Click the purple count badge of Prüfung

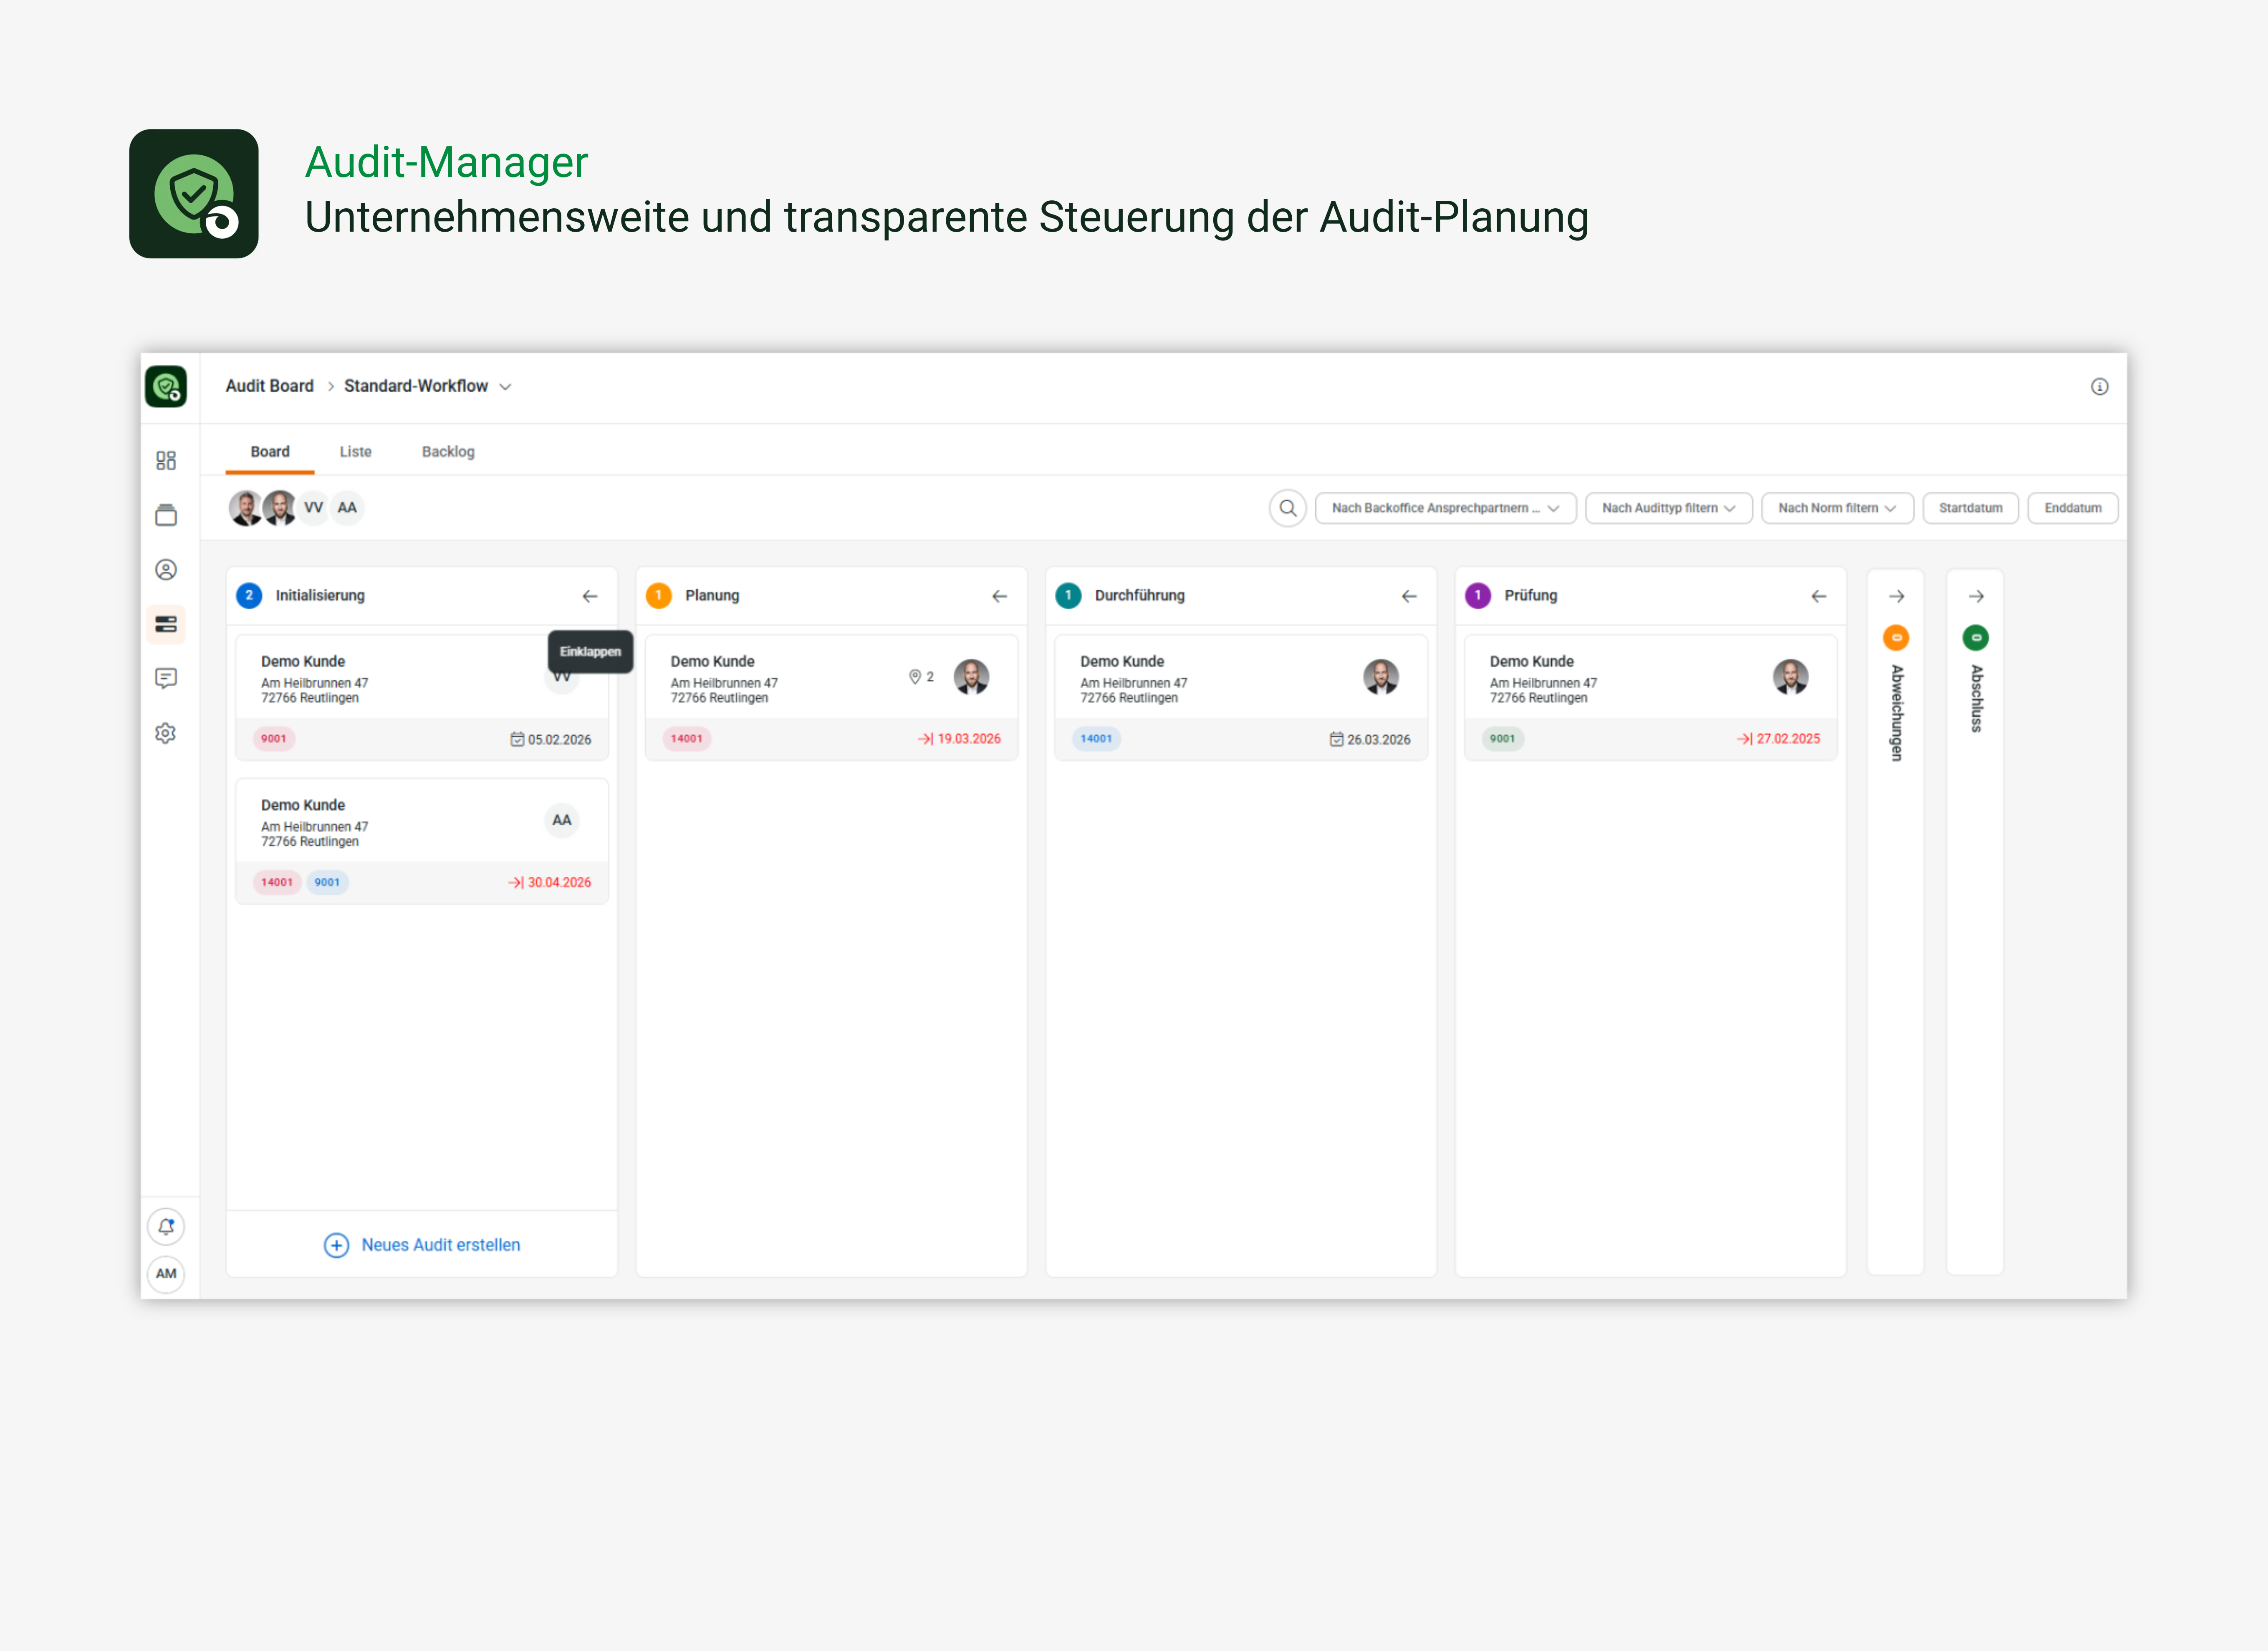[x=1477, y=595]
